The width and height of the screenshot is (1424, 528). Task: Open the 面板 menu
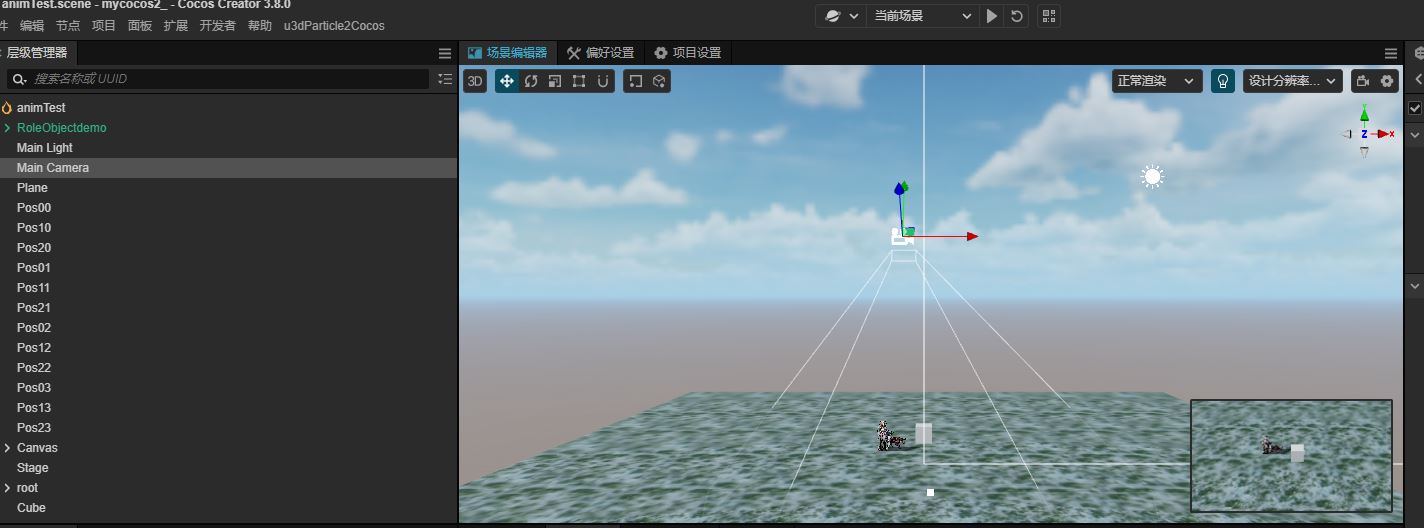pos(140,26)
